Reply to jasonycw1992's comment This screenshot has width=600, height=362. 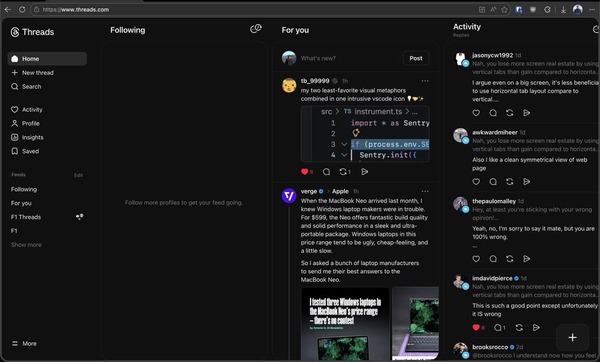pos(493,113)
